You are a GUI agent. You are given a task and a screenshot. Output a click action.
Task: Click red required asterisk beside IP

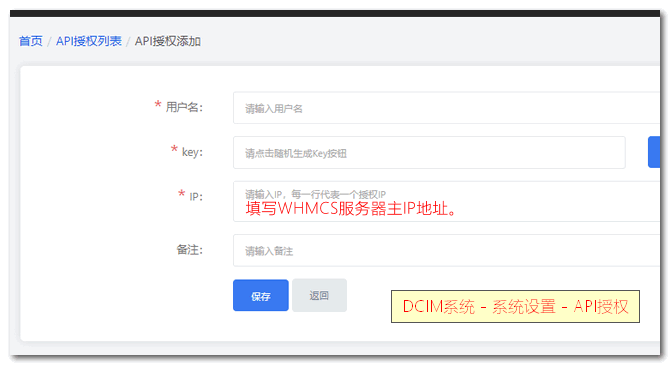coord(181,194)
